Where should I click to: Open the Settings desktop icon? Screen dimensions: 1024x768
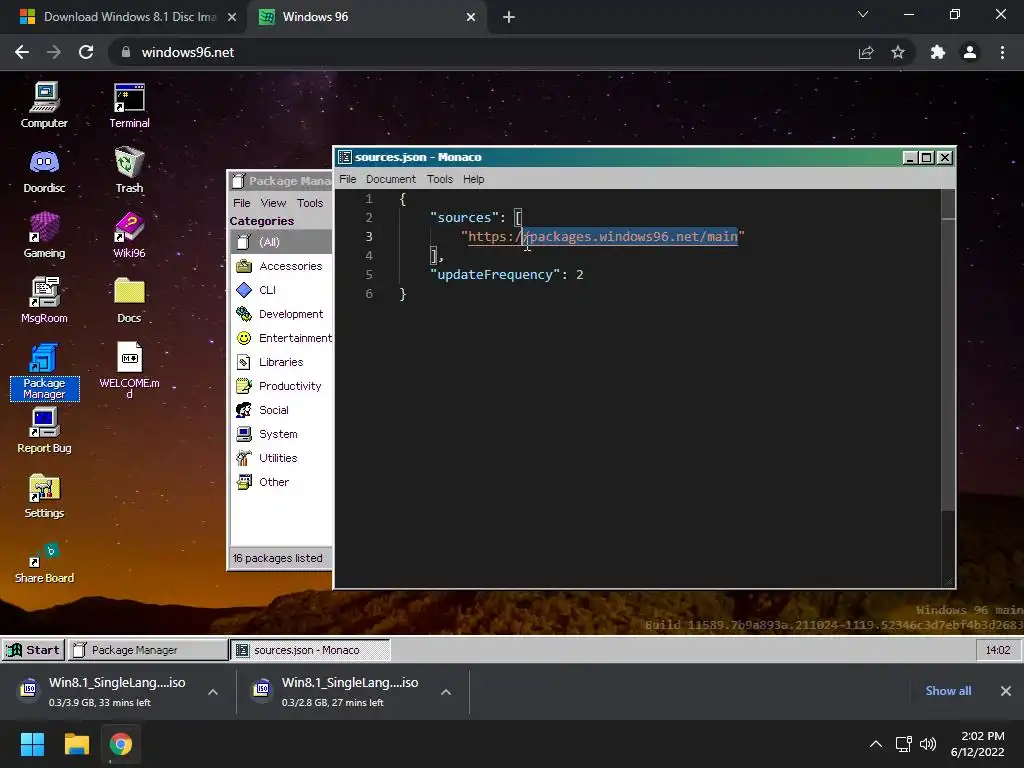(x=44, y=496)
